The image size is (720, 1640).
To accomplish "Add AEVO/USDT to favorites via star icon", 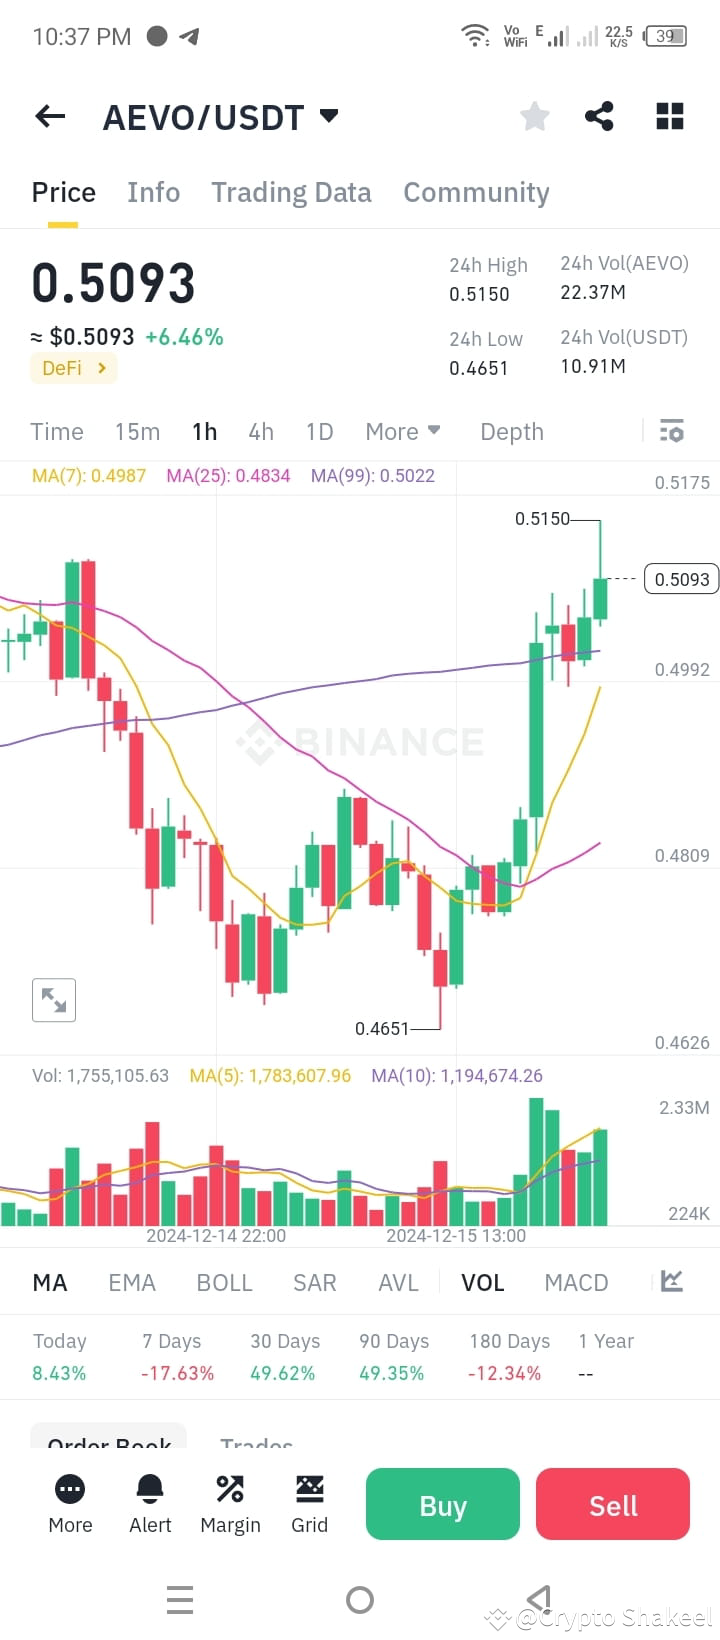I will tap(534, 116).
